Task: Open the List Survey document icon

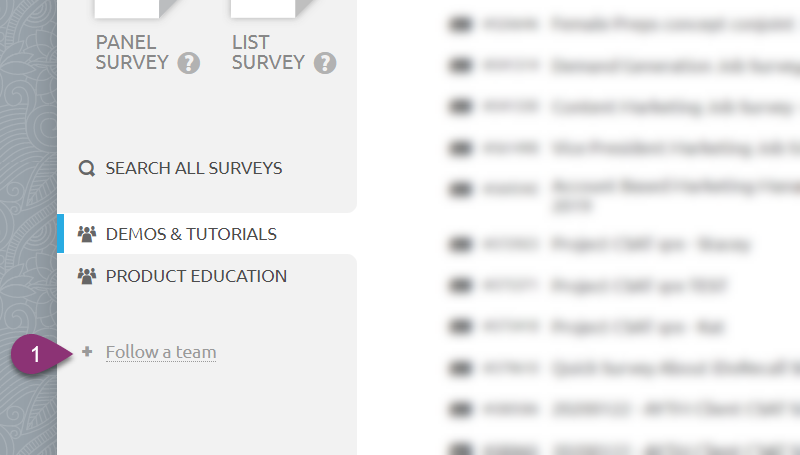Action: (263, 10)
